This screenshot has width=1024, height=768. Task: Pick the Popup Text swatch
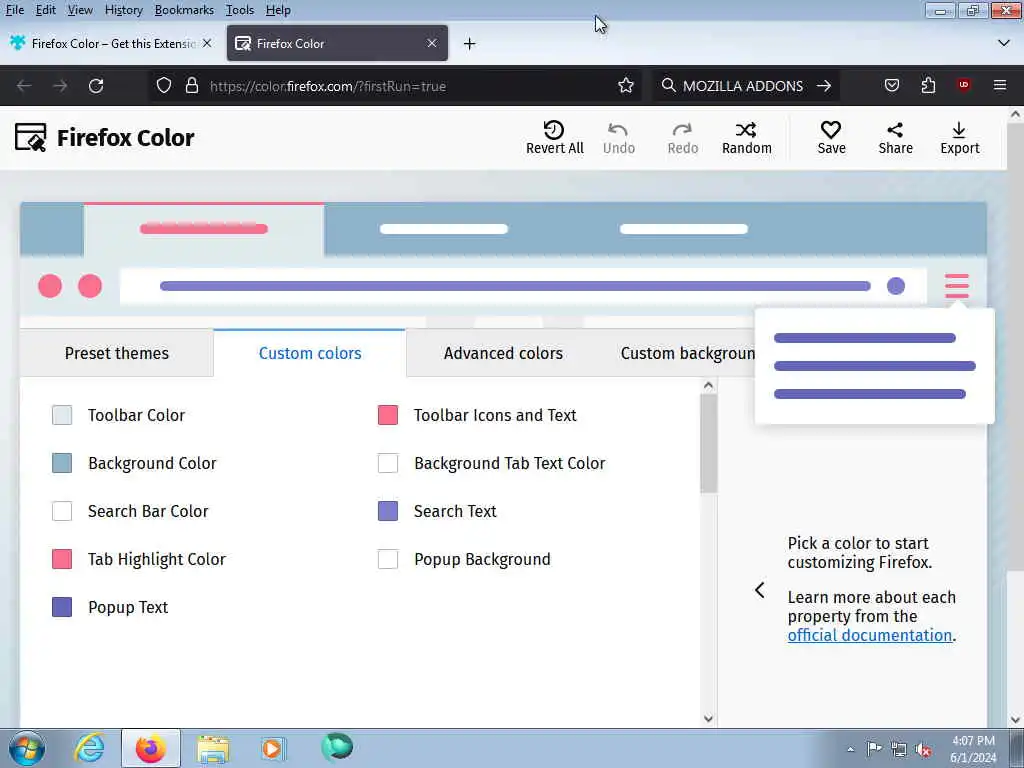click(62, 607)
